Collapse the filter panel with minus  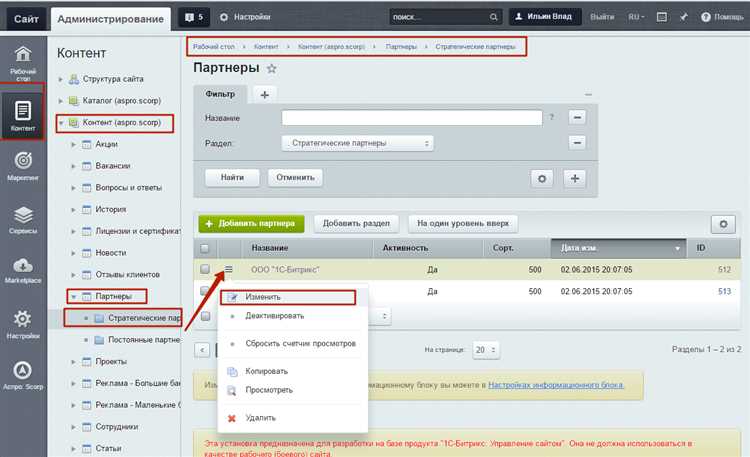point(588,95)
